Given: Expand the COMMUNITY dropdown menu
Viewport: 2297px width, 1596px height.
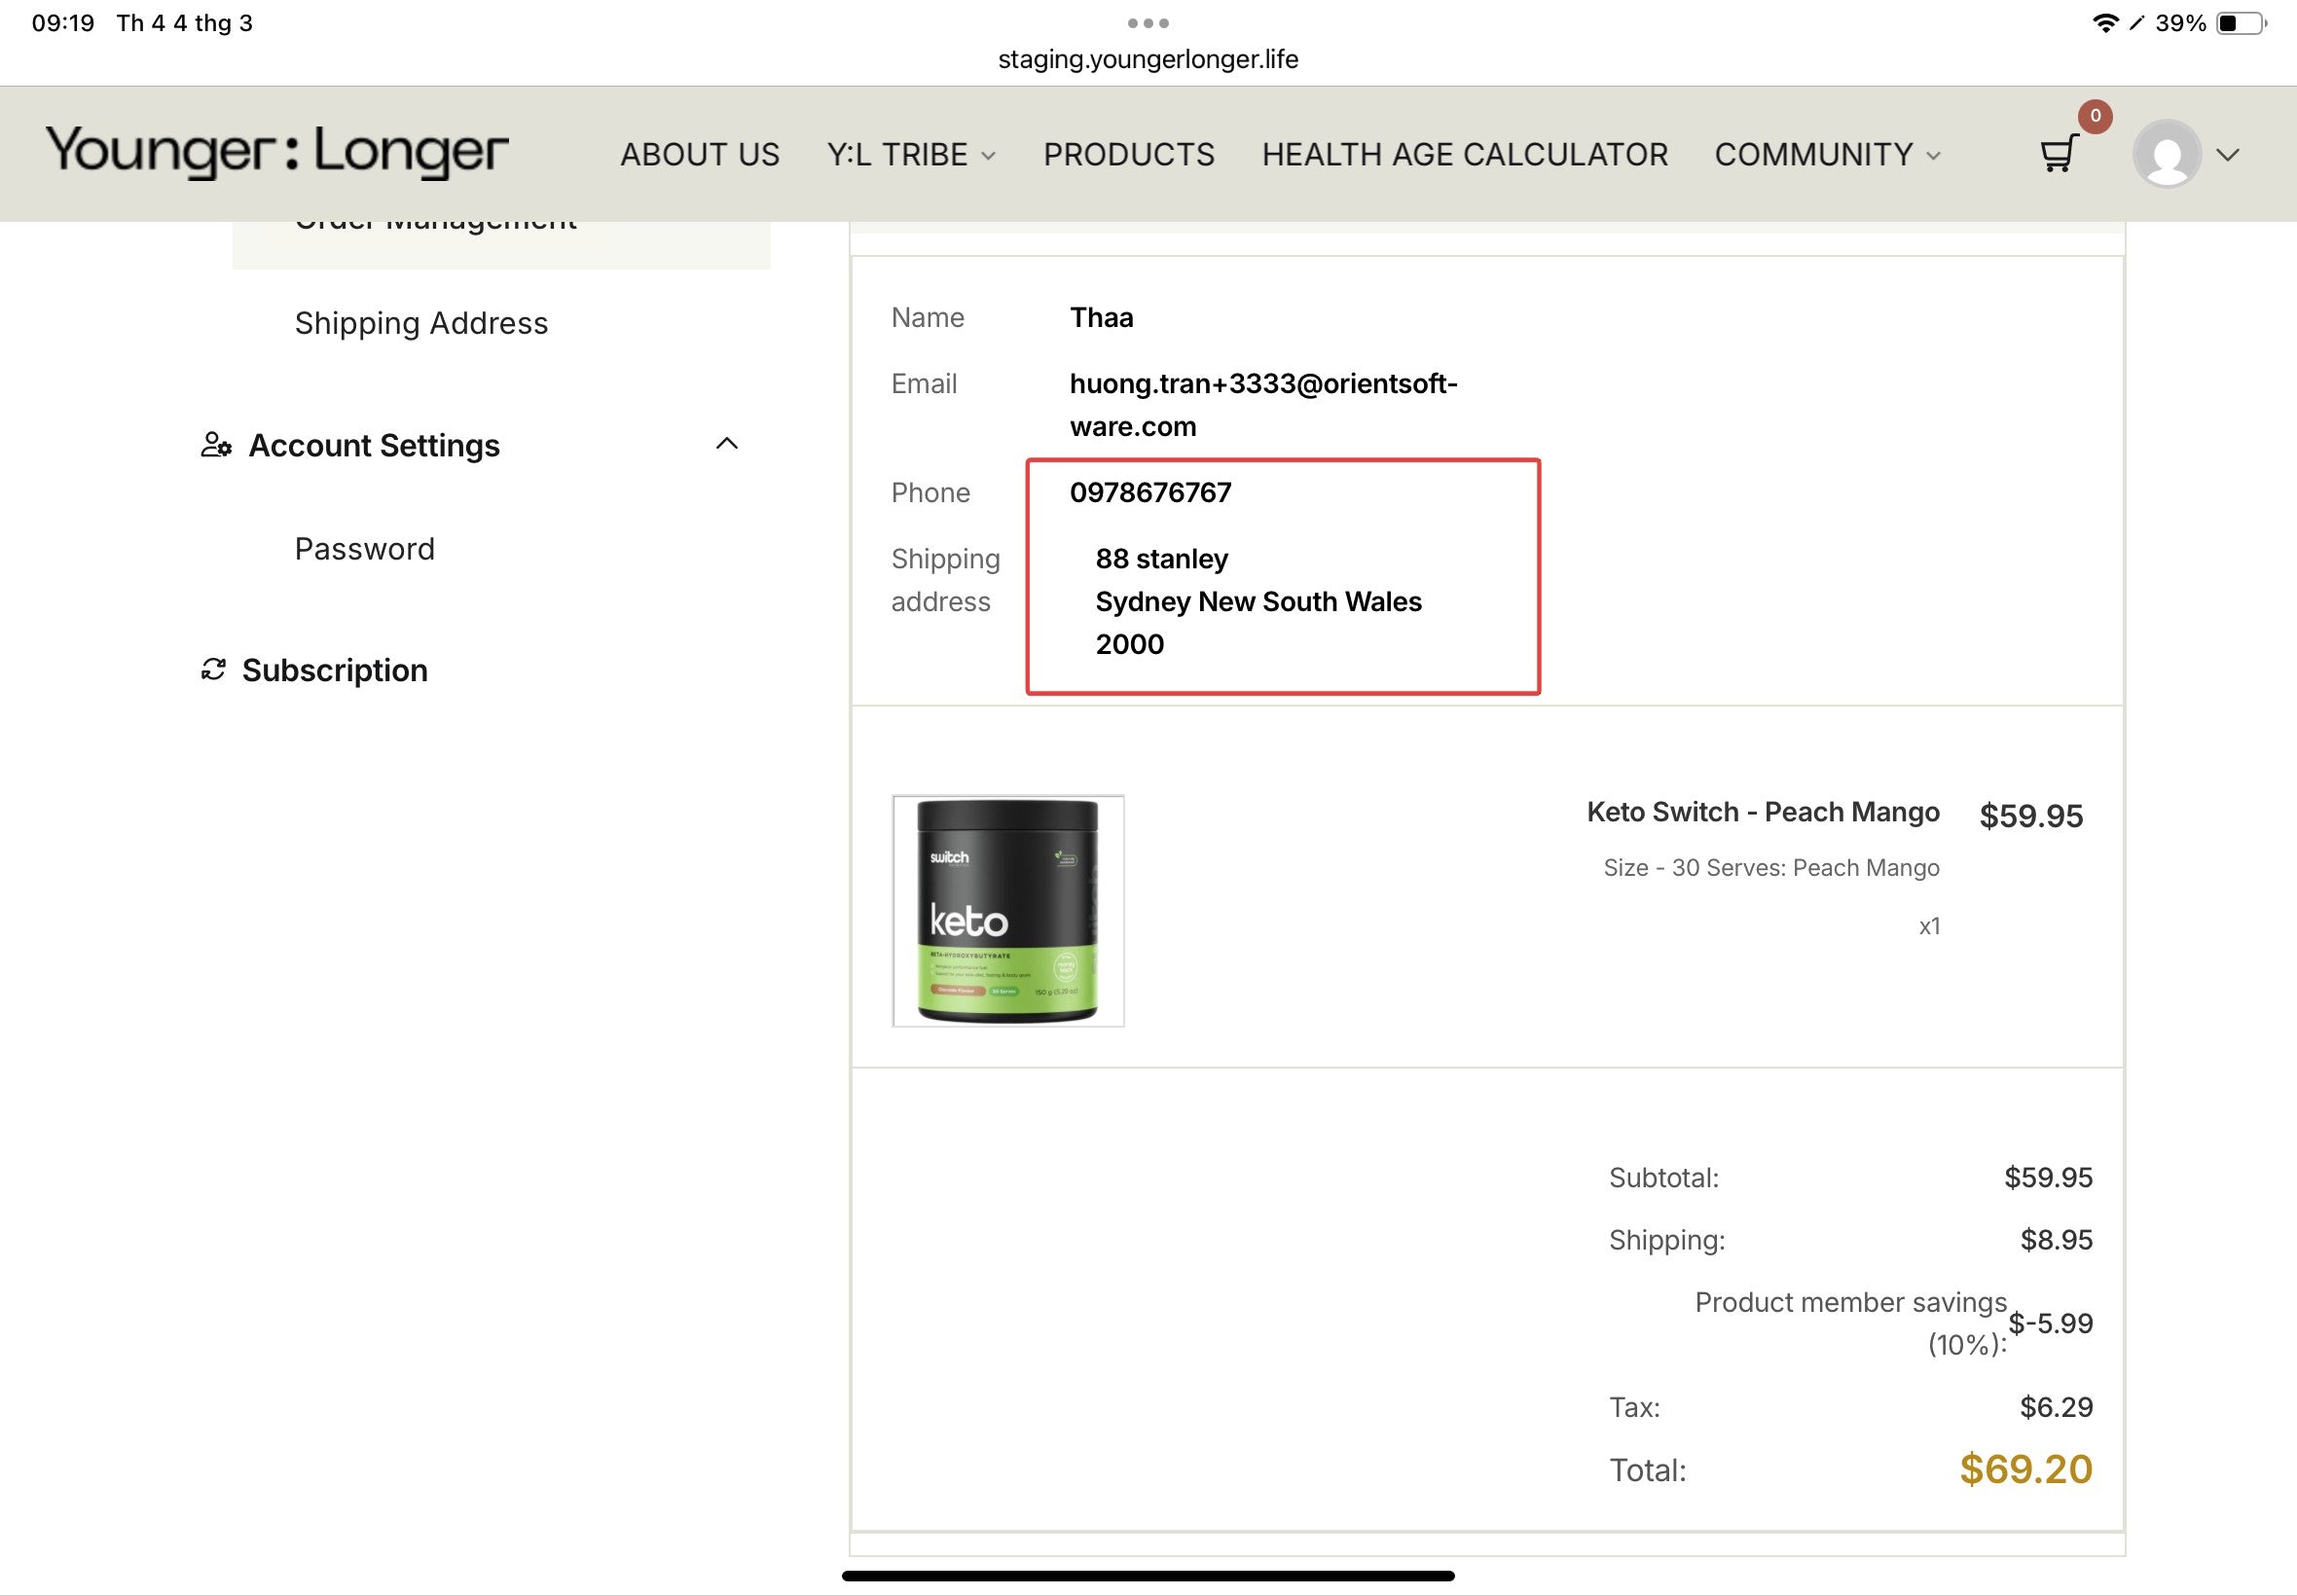Looking at the screenshot, I should [x=1826, y=155].
